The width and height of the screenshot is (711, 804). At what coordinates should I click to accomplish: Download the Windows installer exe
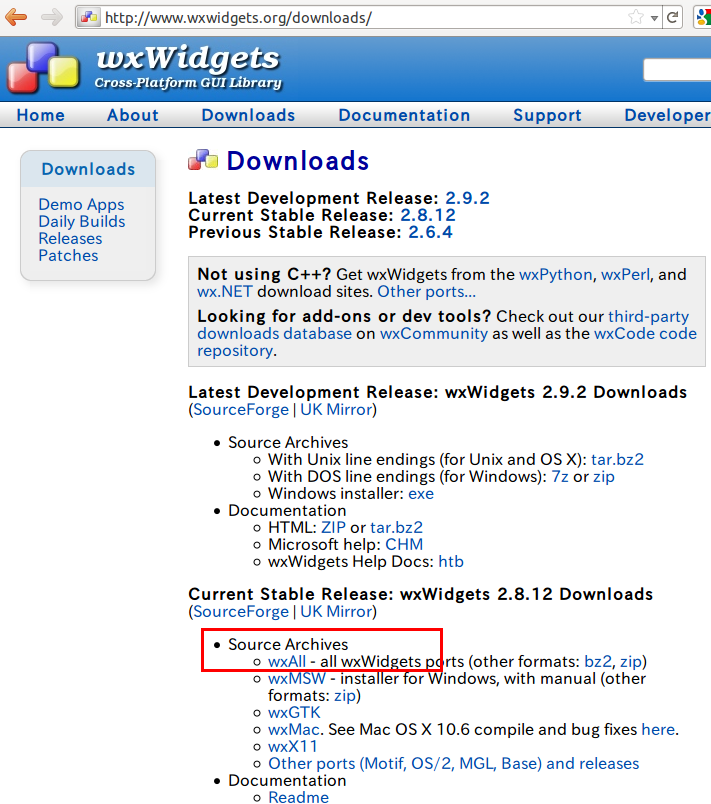coord(421,493)
